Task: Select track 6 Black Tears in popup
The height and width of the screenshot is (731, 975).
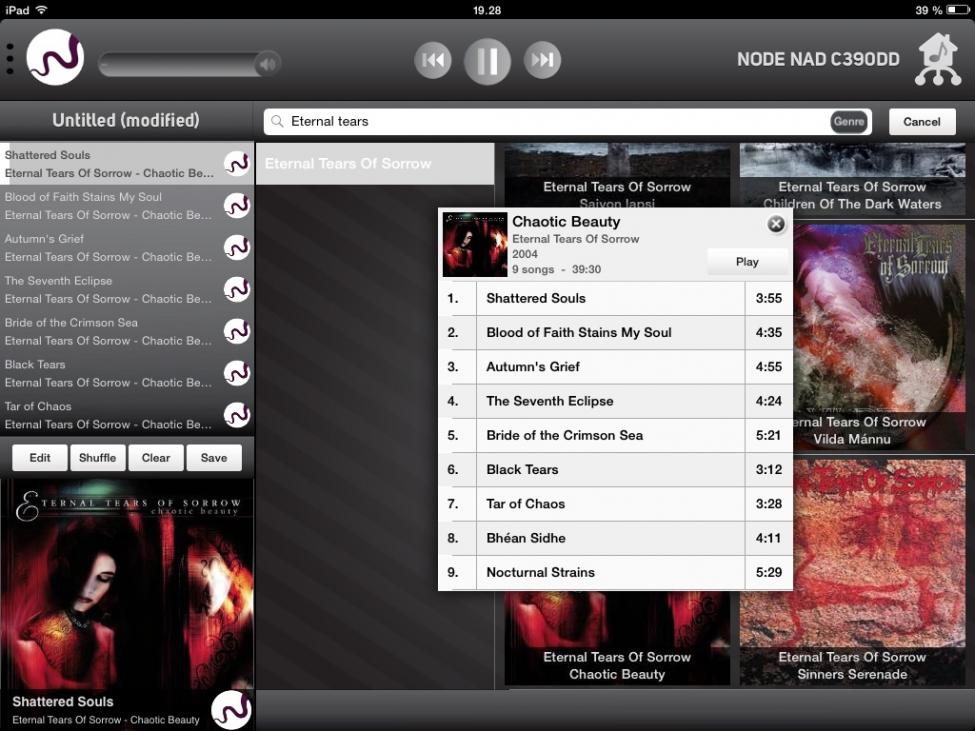Action: (x=615, y=469)
